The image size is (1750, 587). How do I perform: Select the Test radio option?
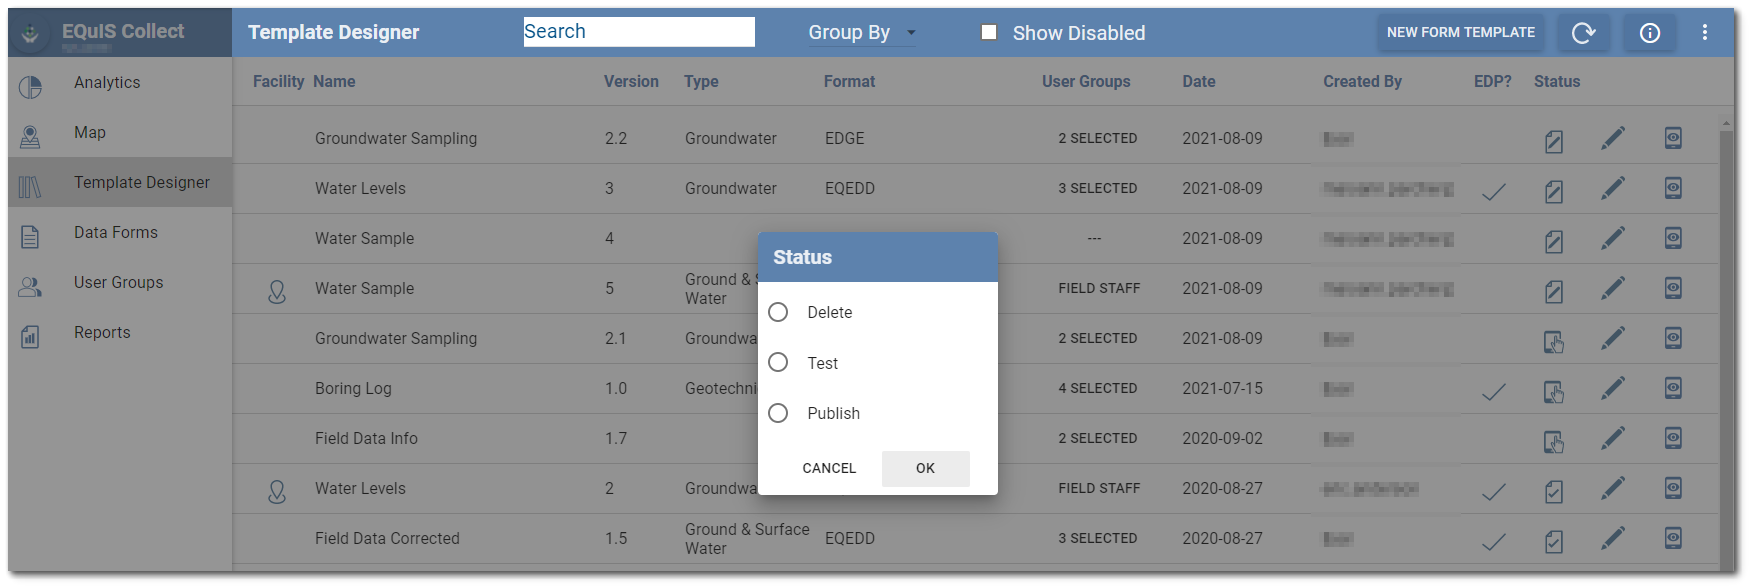(778, 363)
